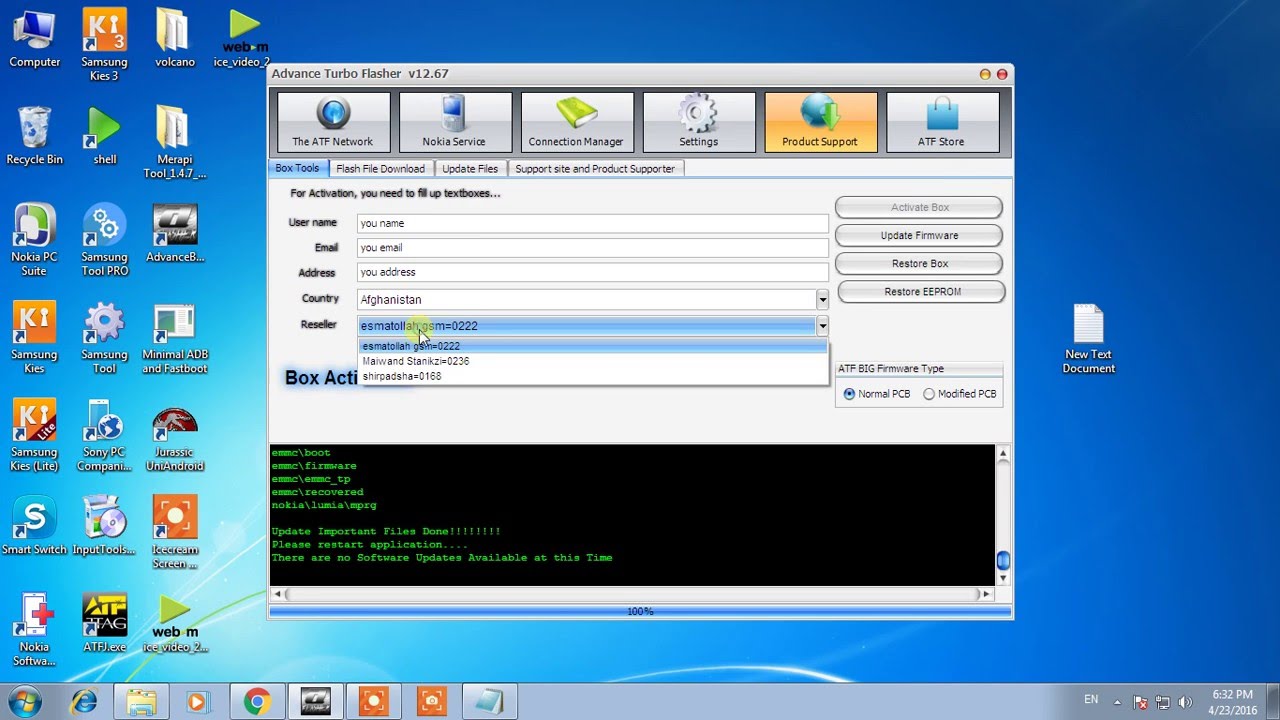The height and width of the screenshot is (720, 1280).
Task: Click the Activate Box button
Action: coord(919,207)
